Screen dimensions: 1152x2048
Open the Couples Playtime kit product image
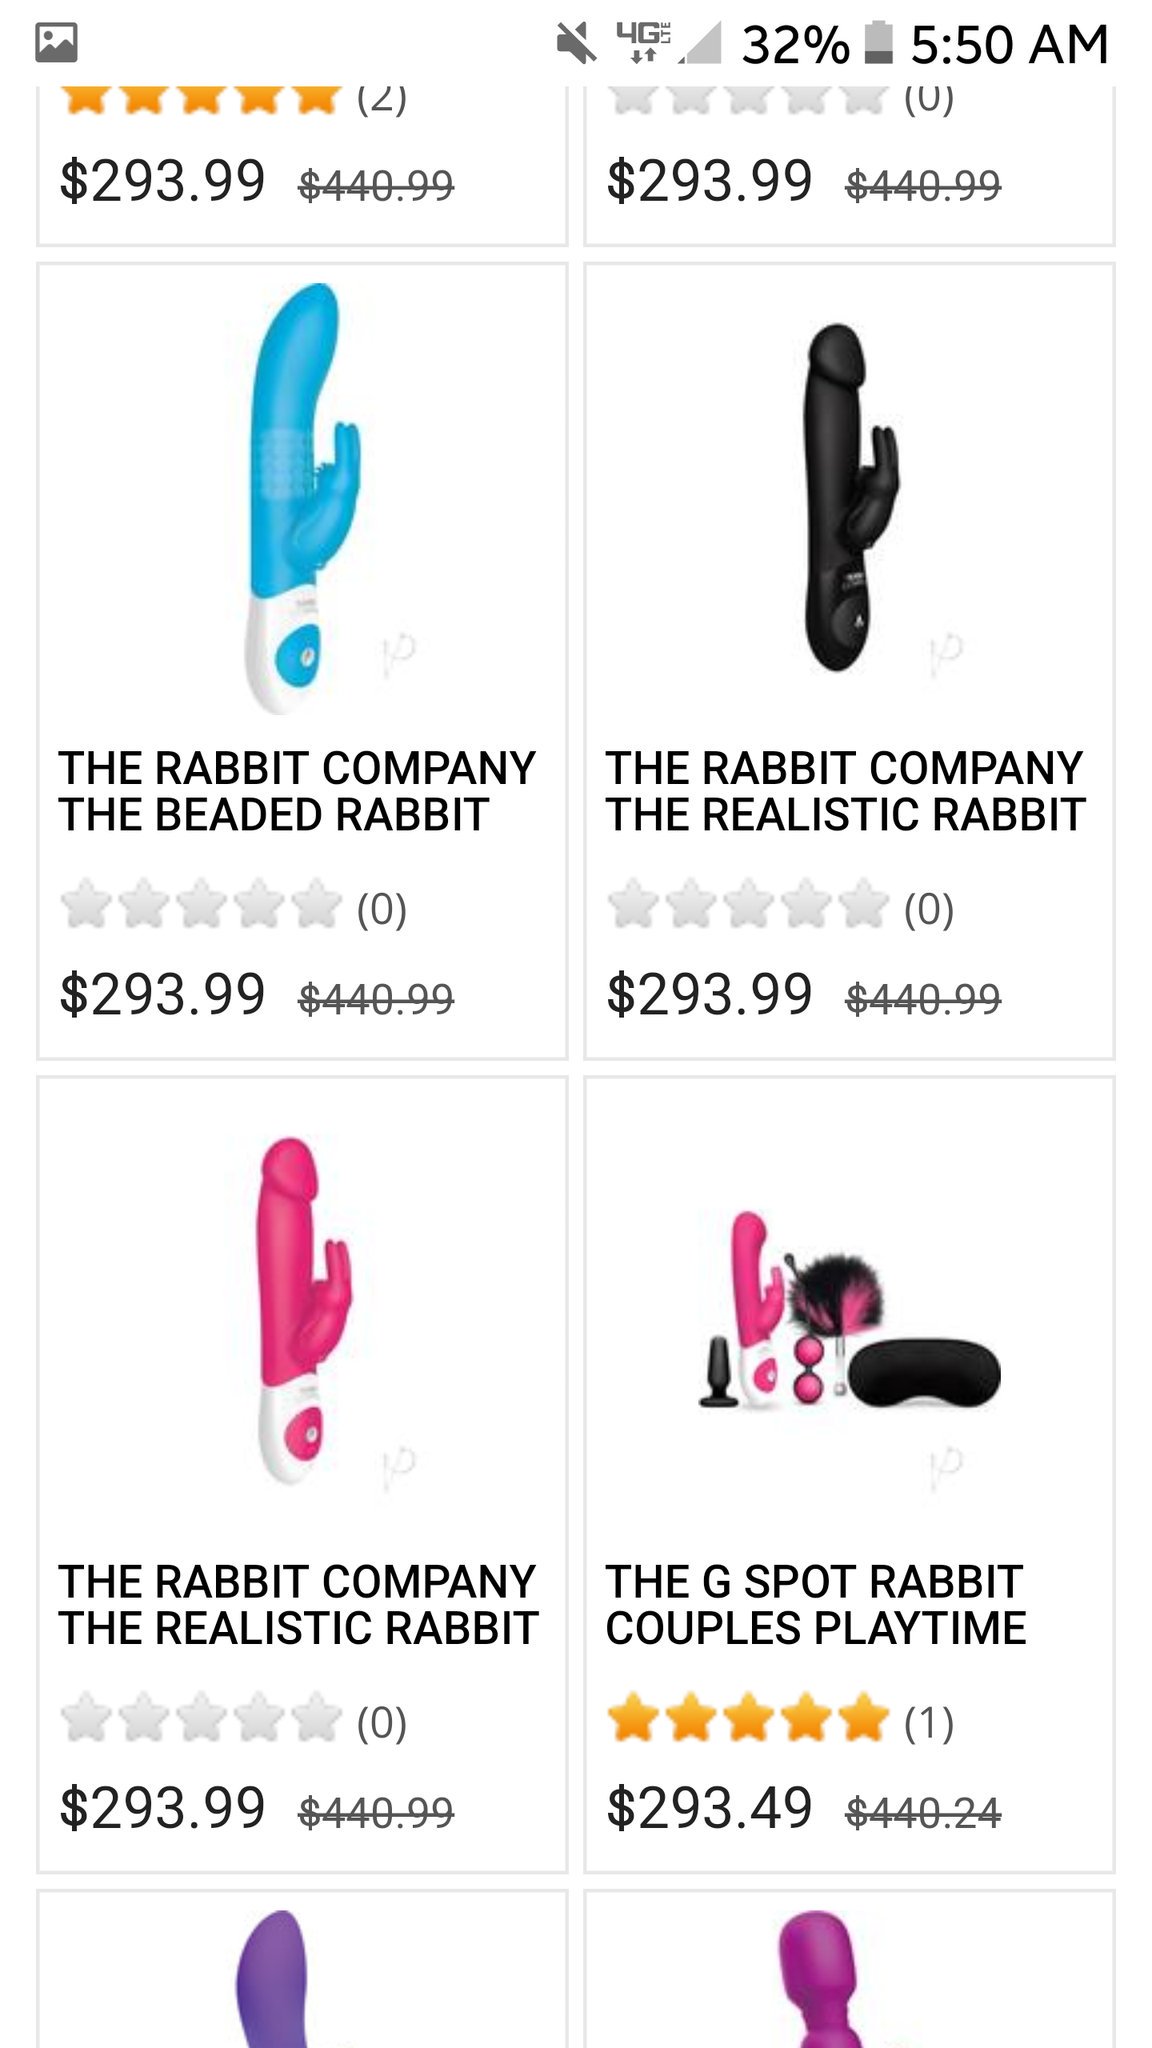tap(850, 1310)
